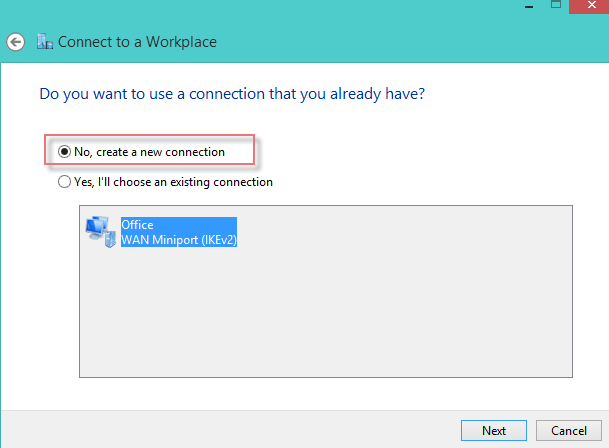Click the 'Yes, I'll choose an existing connection' label text
The image size is (609, 448).
coord(173,182)
